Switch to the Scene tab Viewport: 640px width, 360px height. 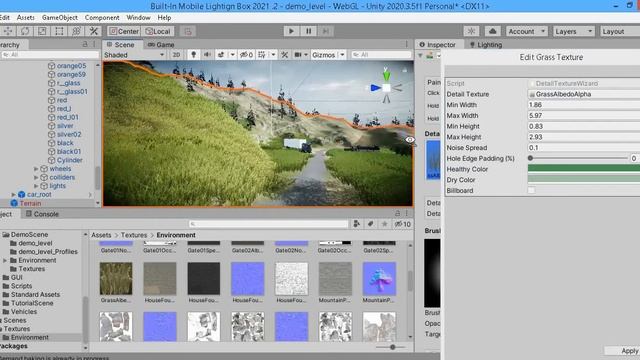click(x=120, y=44)
